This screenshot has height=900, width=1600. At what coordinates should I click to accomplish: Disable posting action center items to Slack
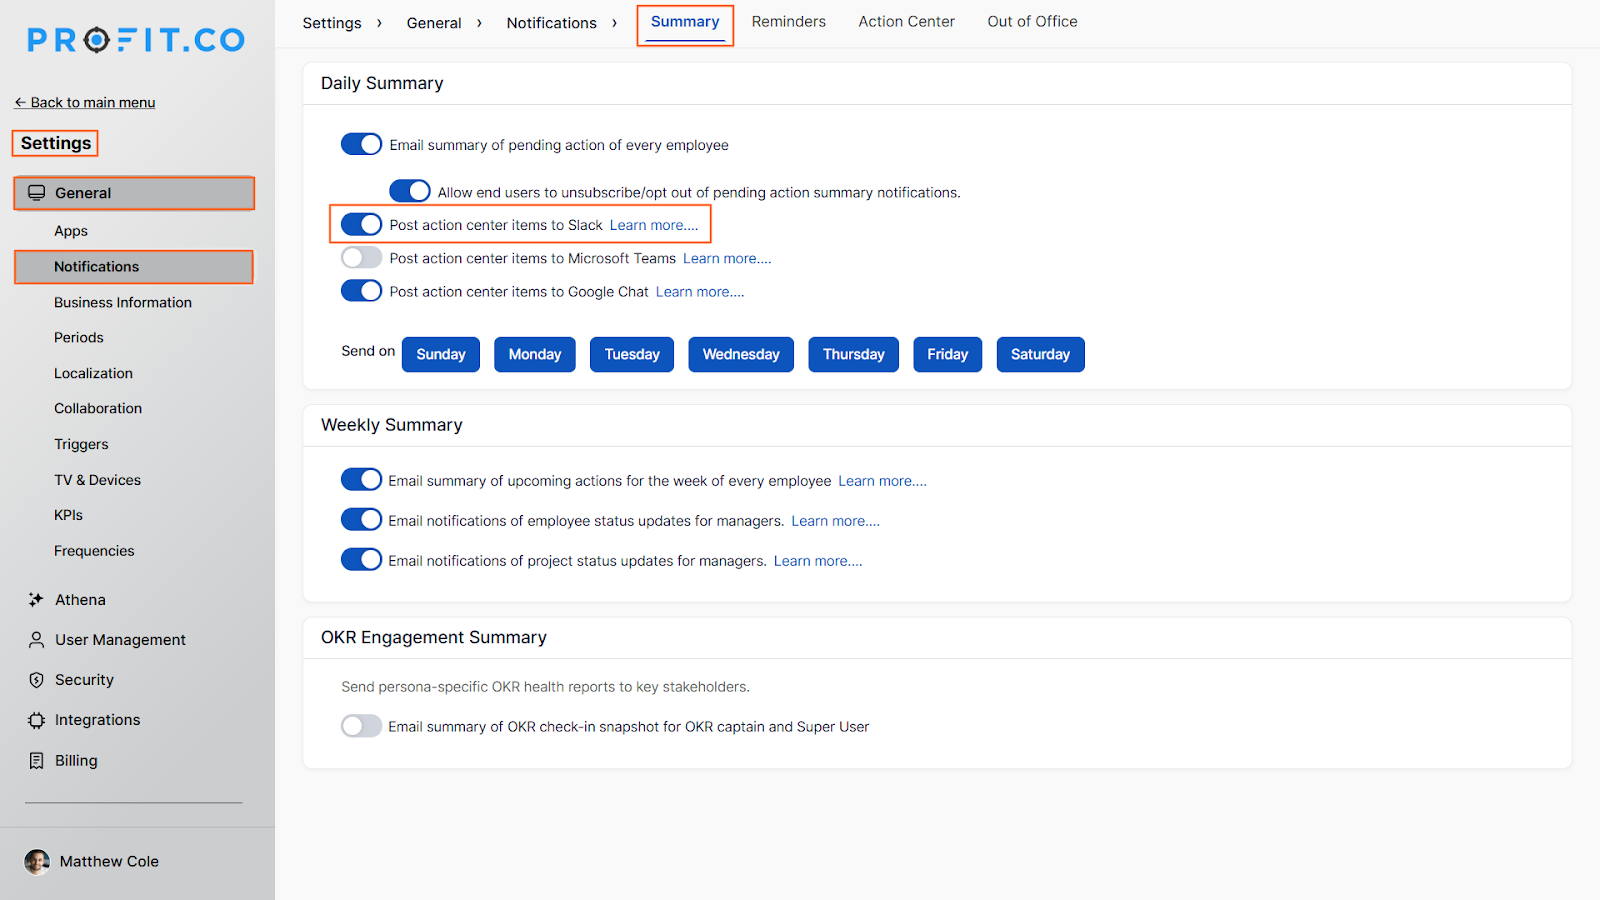tap(361, 224)
